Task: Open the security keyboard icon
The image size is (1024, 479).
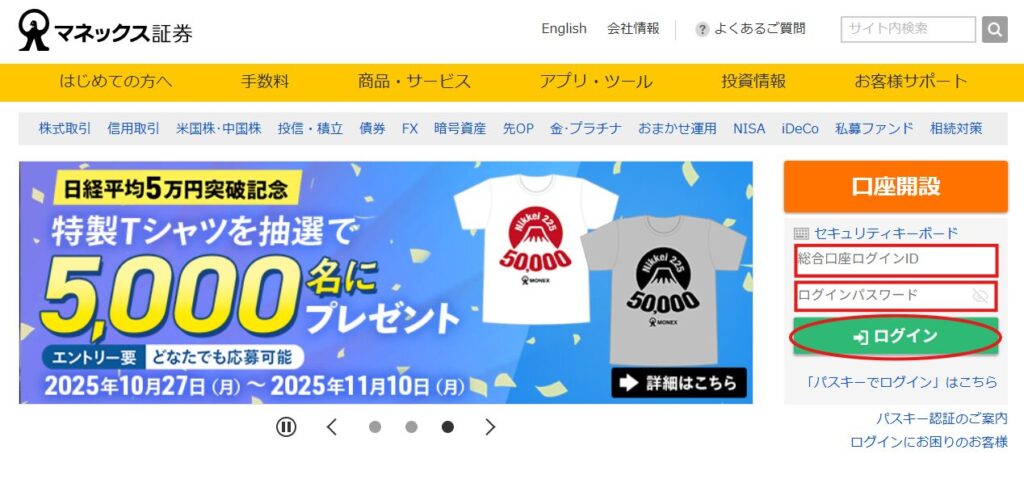Action: tap(801, 233)
